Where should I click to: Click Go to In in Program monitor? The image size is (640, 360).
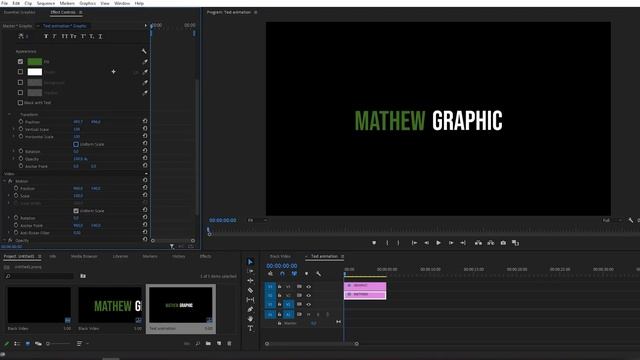point(414,243)
